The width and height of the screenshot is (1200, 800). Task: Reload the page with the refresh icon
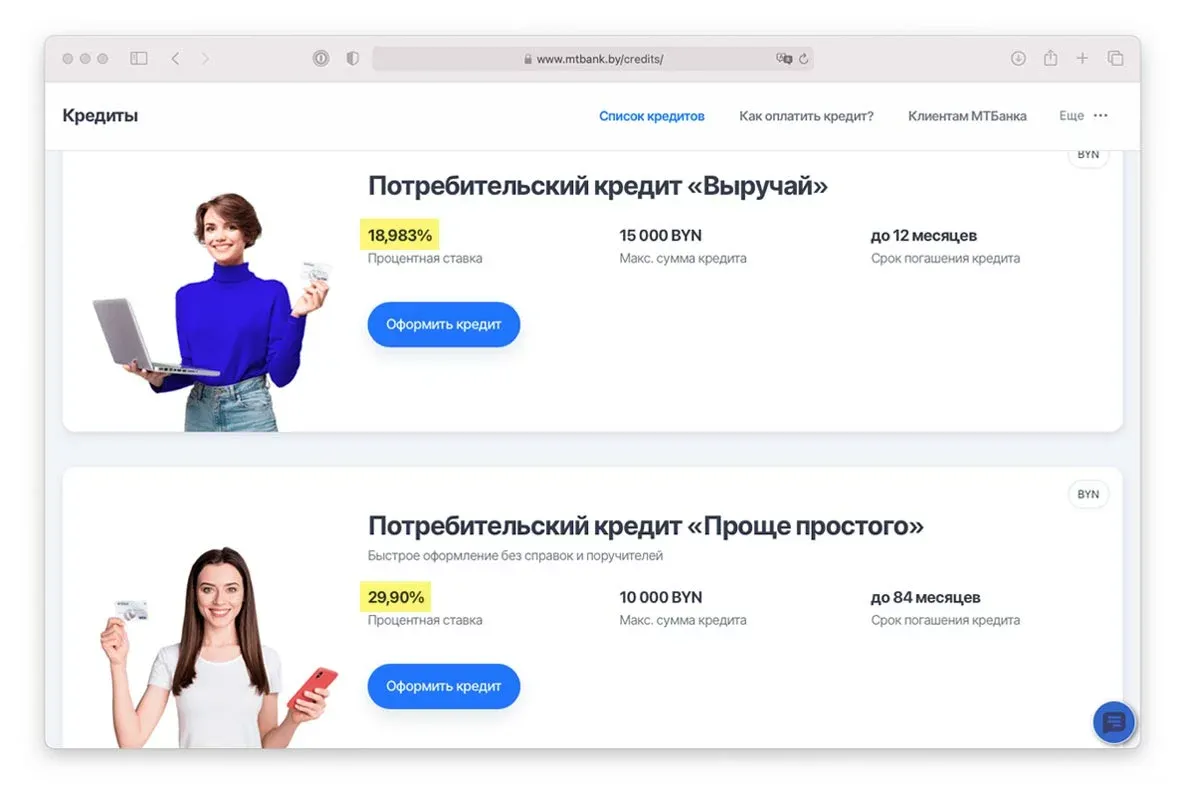pyautogui.click(x=803, y=59)
